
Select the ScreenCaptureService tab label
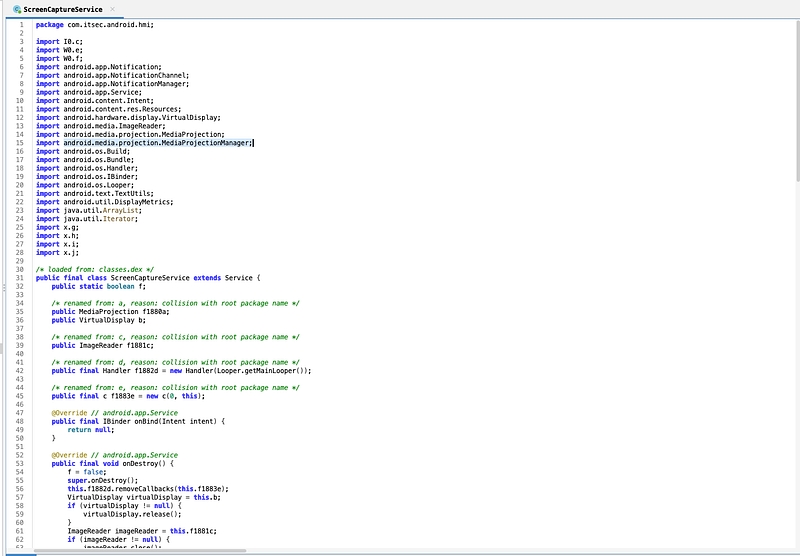coord(62,9)
